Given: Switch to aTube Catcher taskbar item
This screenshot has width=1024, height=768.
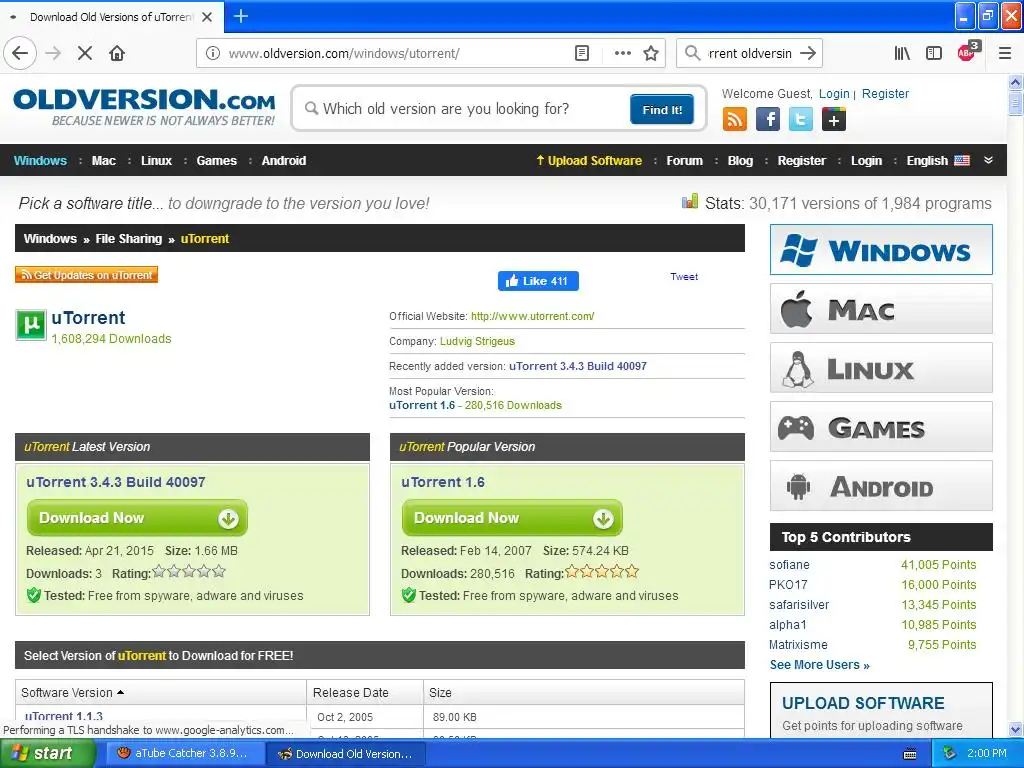Looking at the screenshot, I should pyautogui.click(x=184, y=754).
